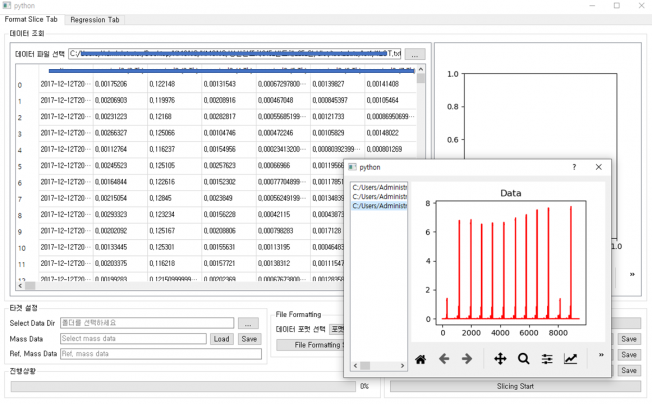Click the progress bar under 진행상황

178,385
